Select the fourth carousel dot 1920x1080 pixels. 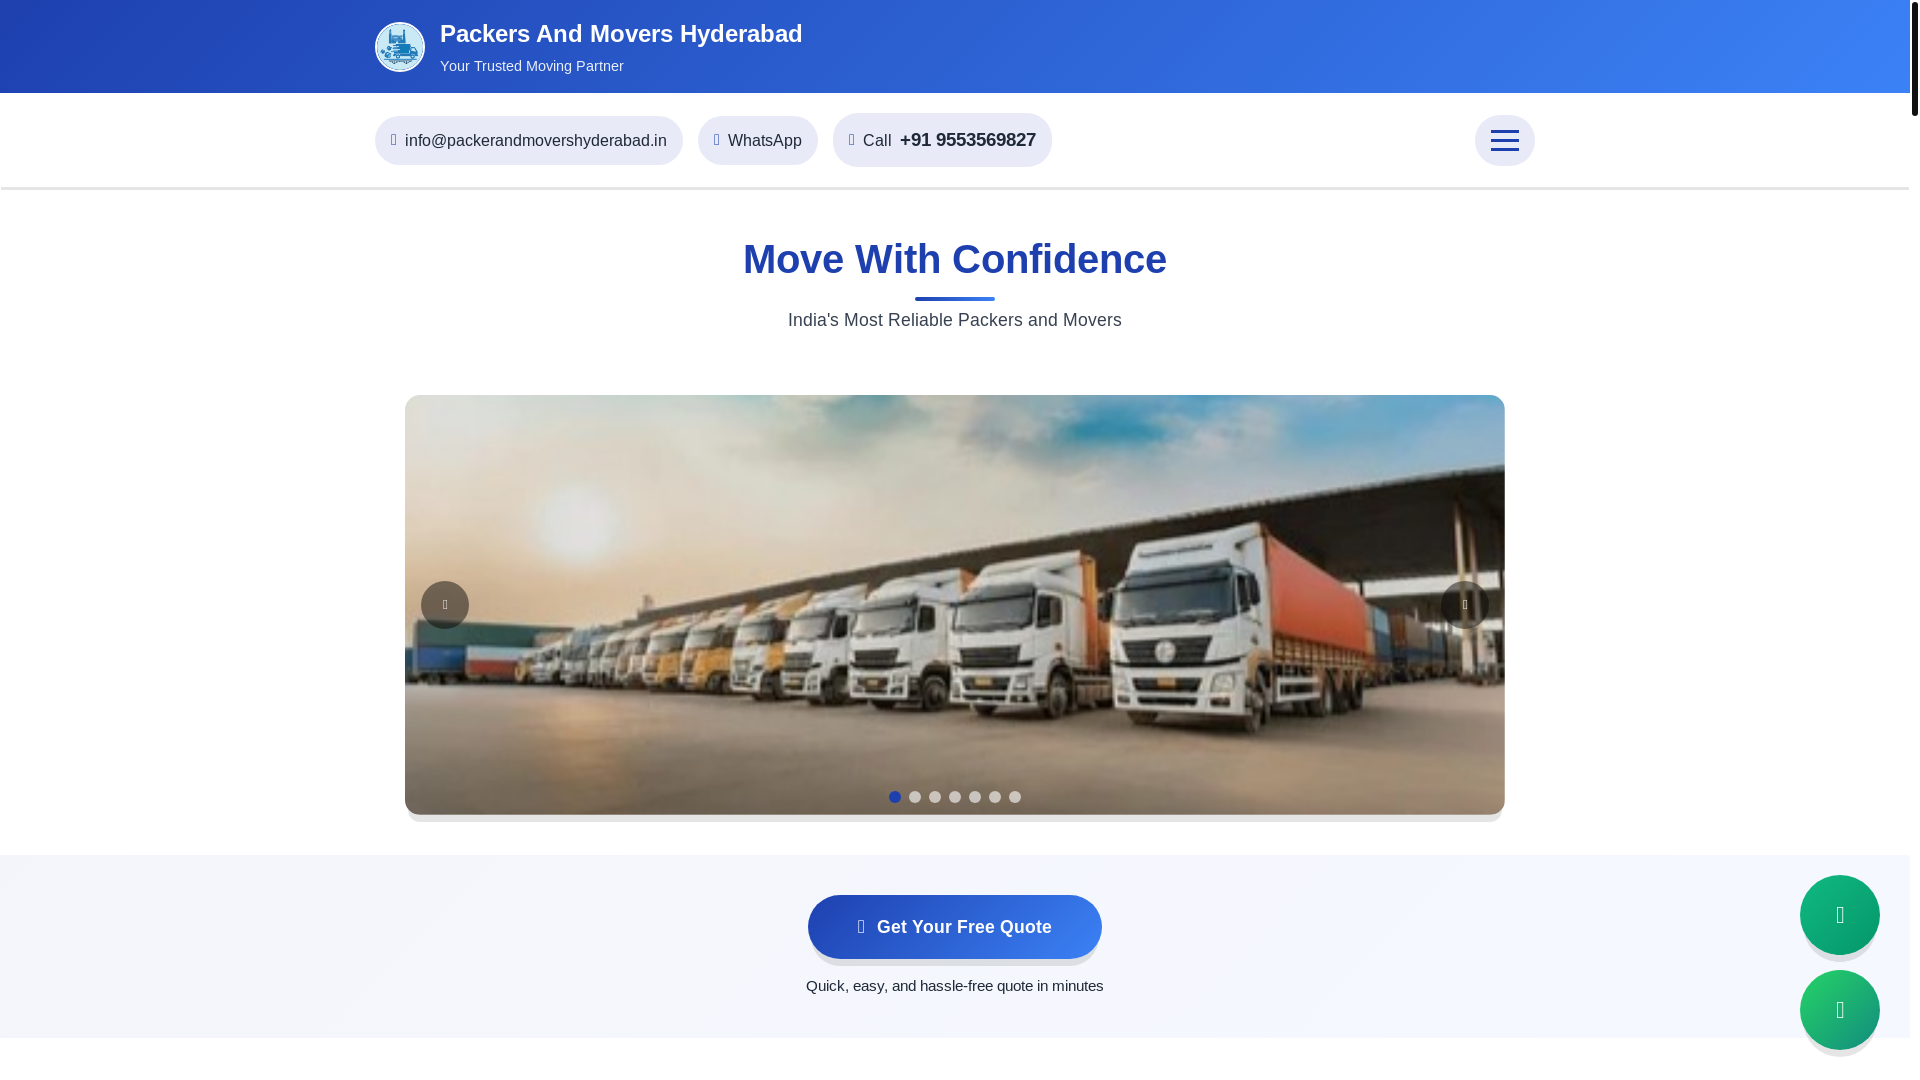pos(955,797)
